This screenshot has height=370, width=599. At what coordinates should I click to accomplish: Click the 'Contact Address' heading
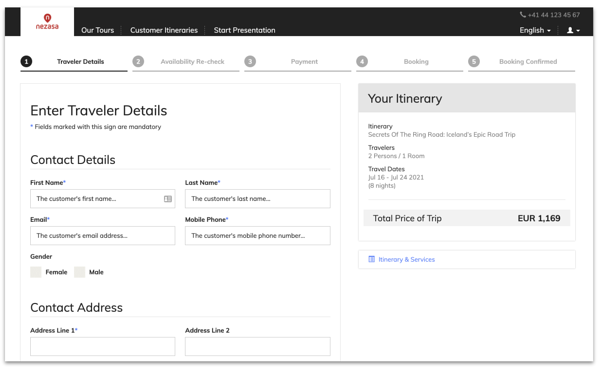[x=76, y=308]
